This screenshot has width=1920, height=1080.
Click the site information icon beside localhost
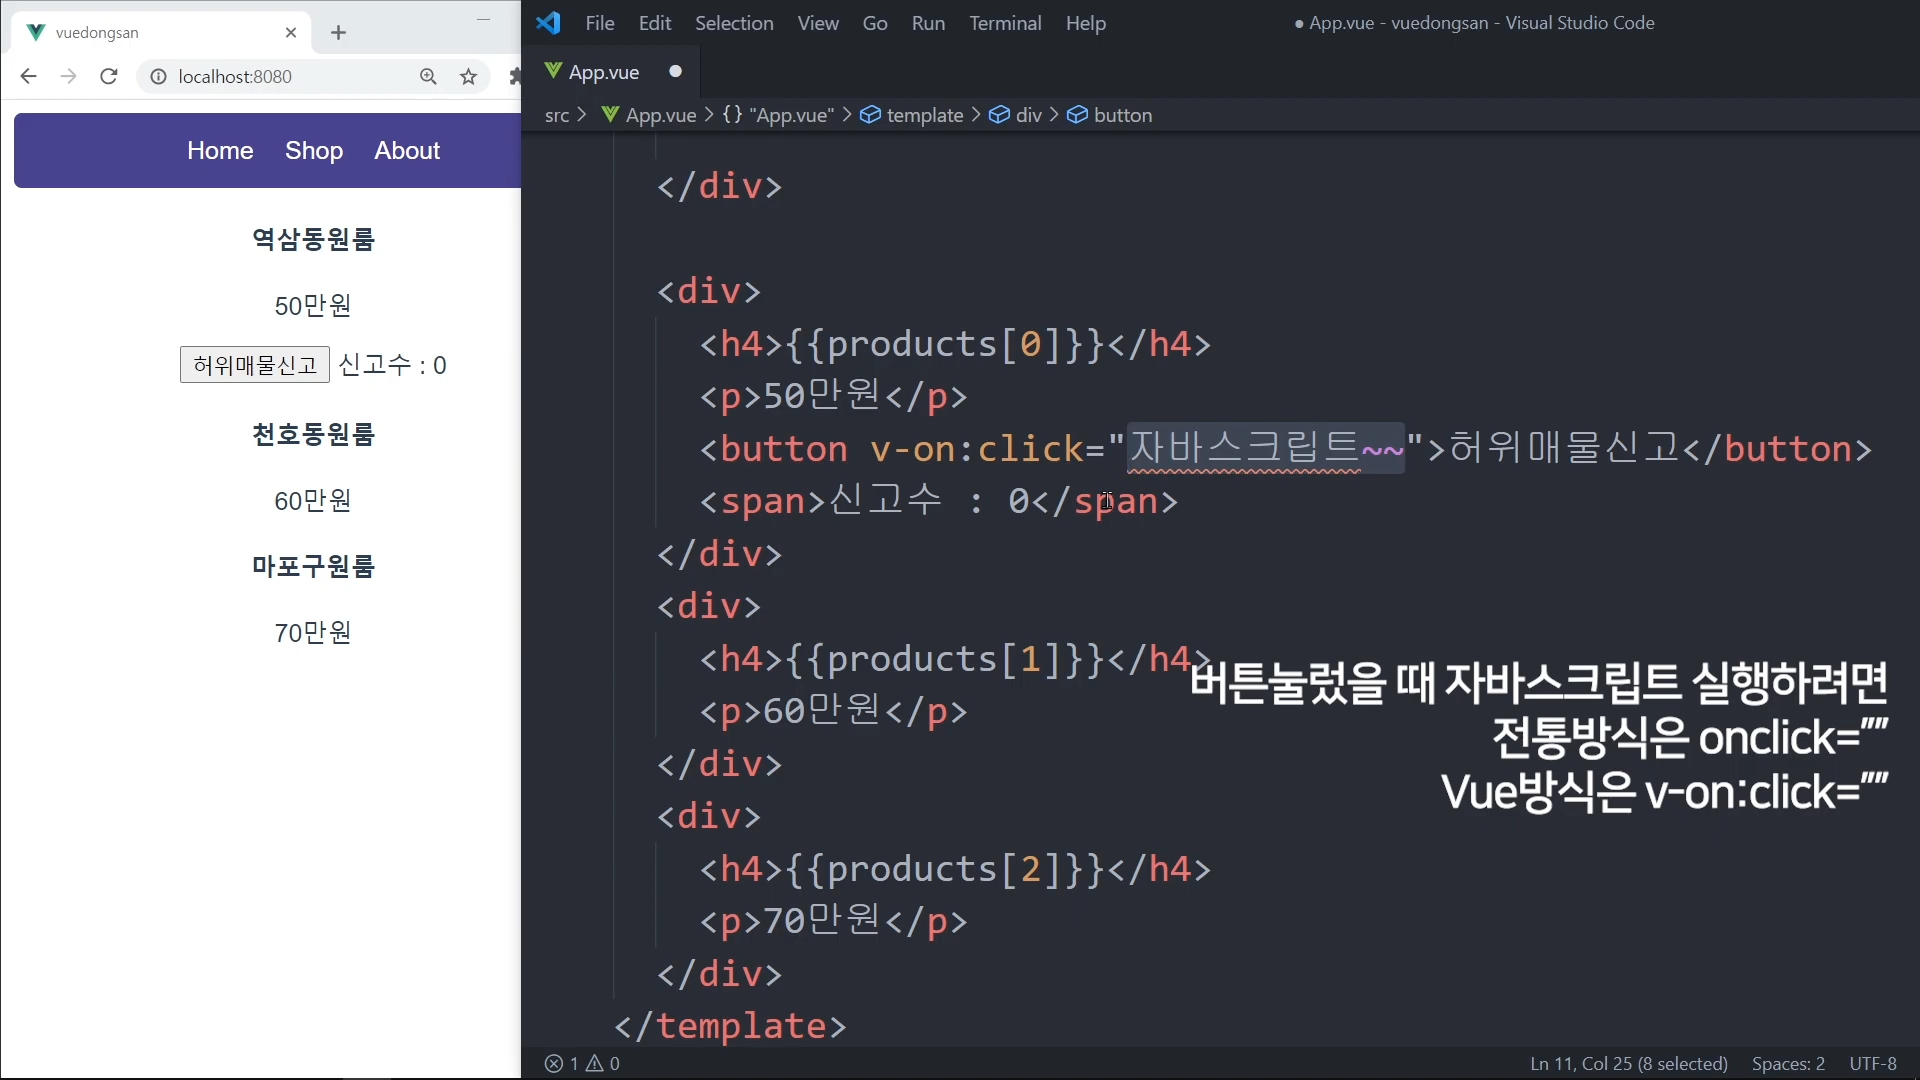(x=158, y=77)
